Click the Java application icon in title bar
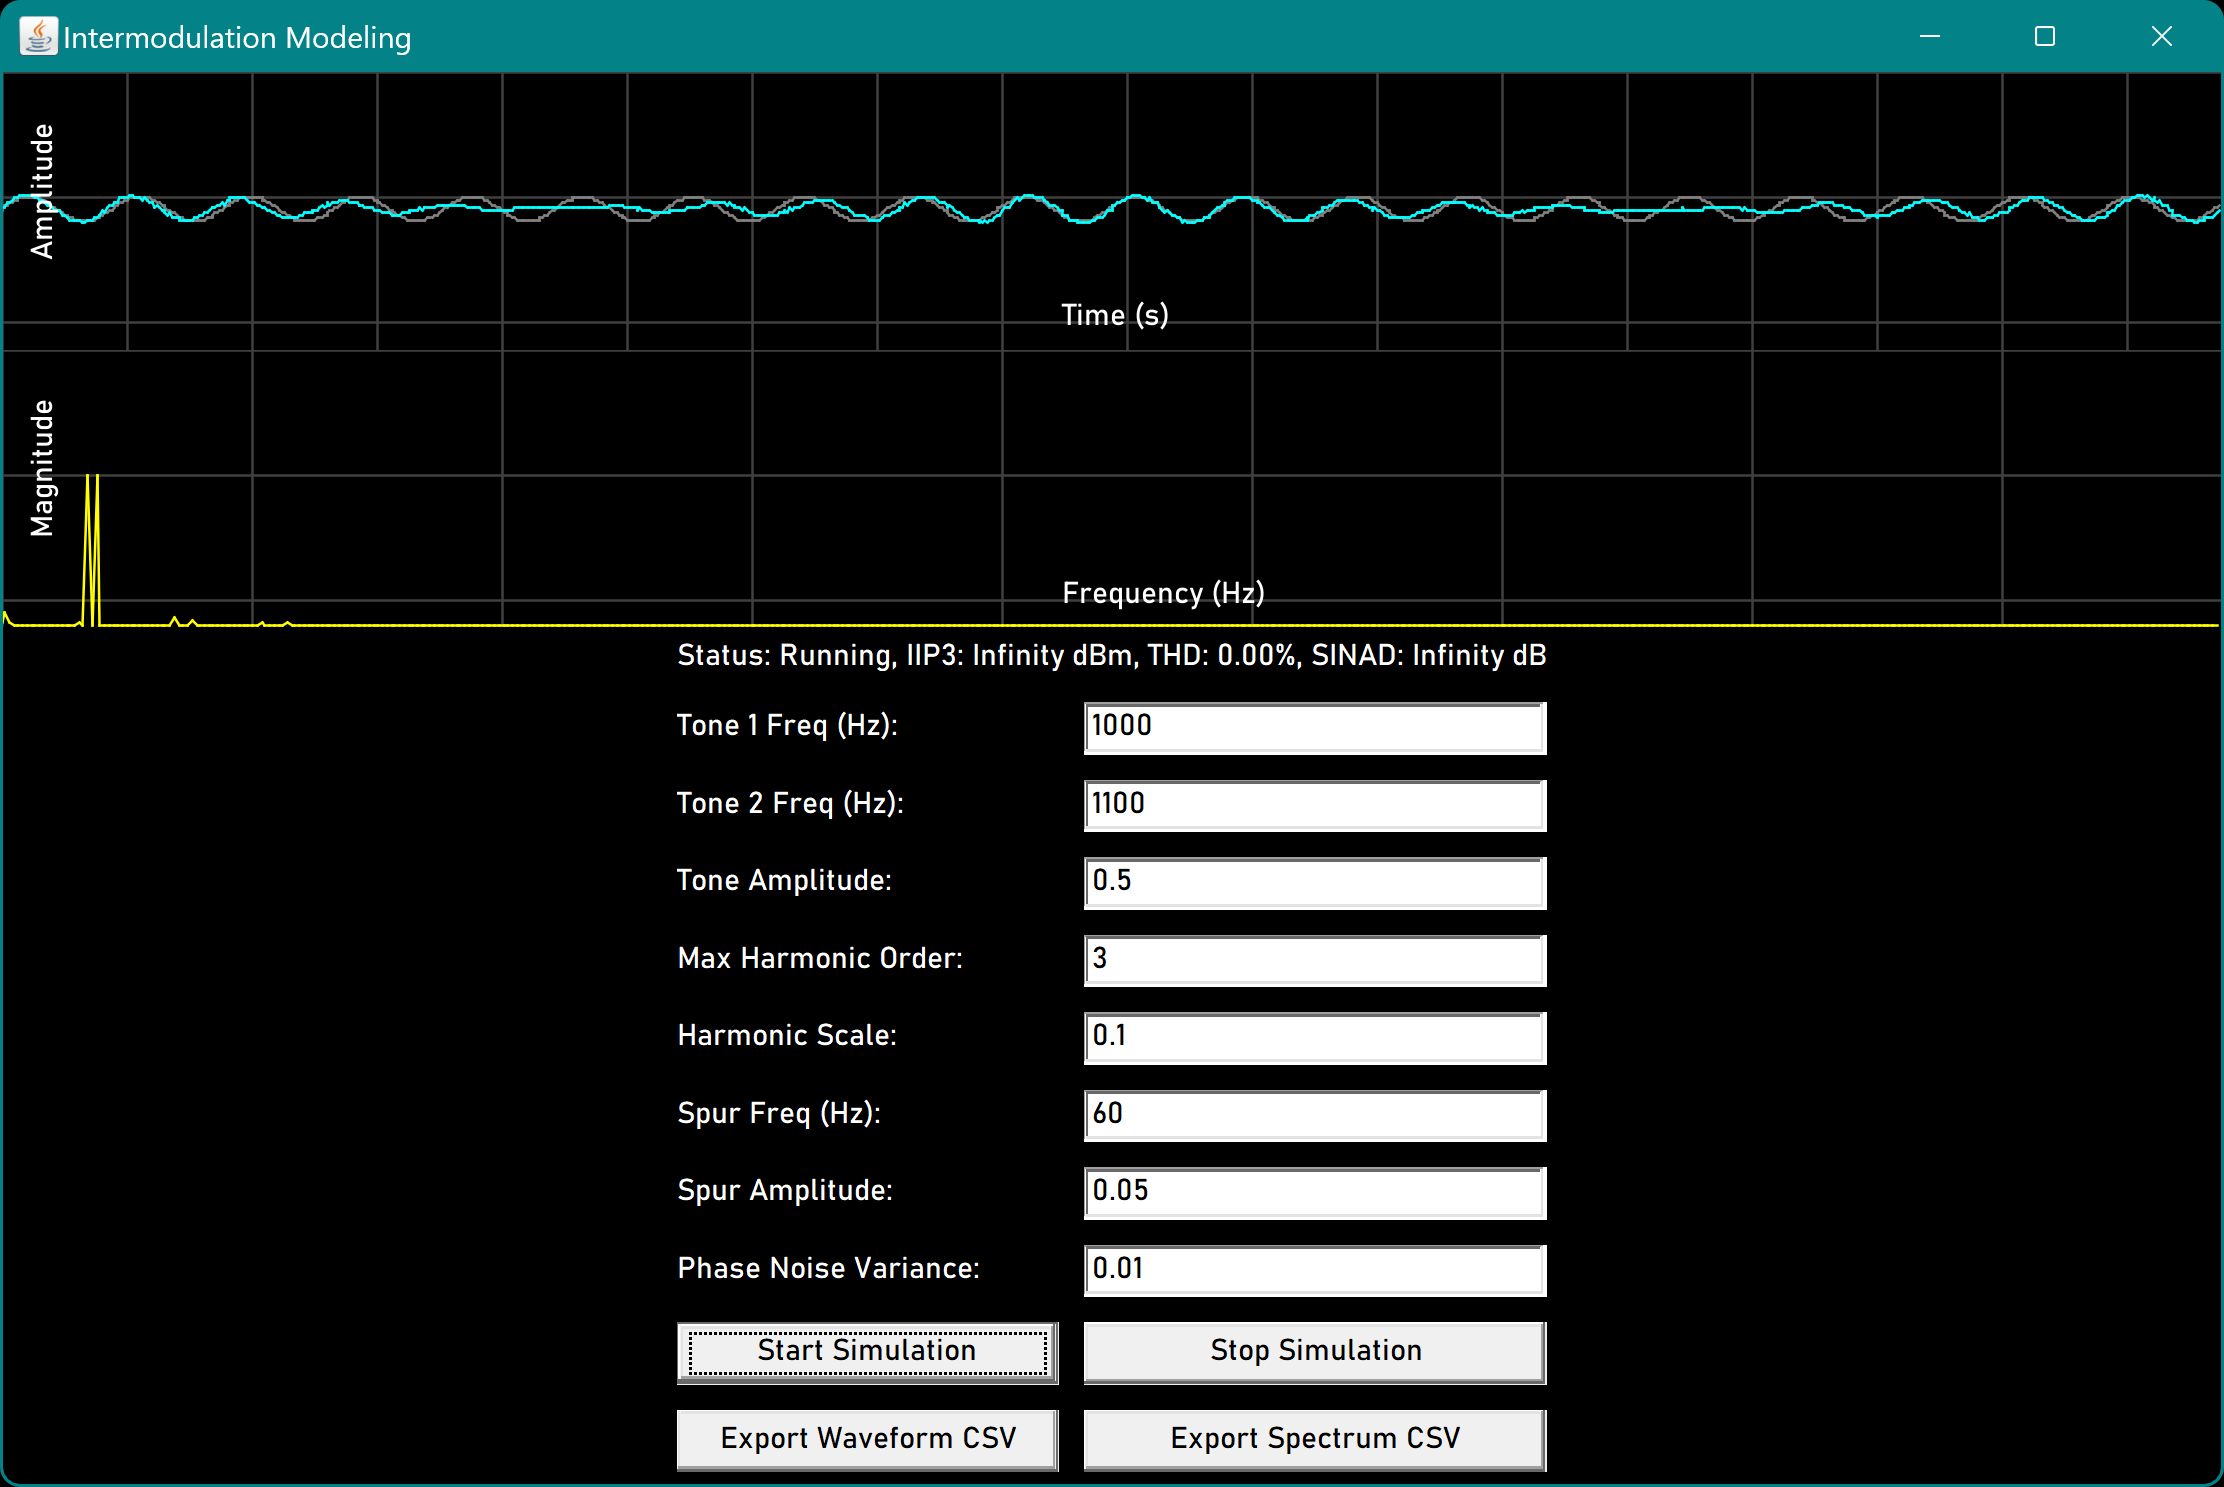Viewport: 2224px width, 1487px height. (x=38, y=37)
